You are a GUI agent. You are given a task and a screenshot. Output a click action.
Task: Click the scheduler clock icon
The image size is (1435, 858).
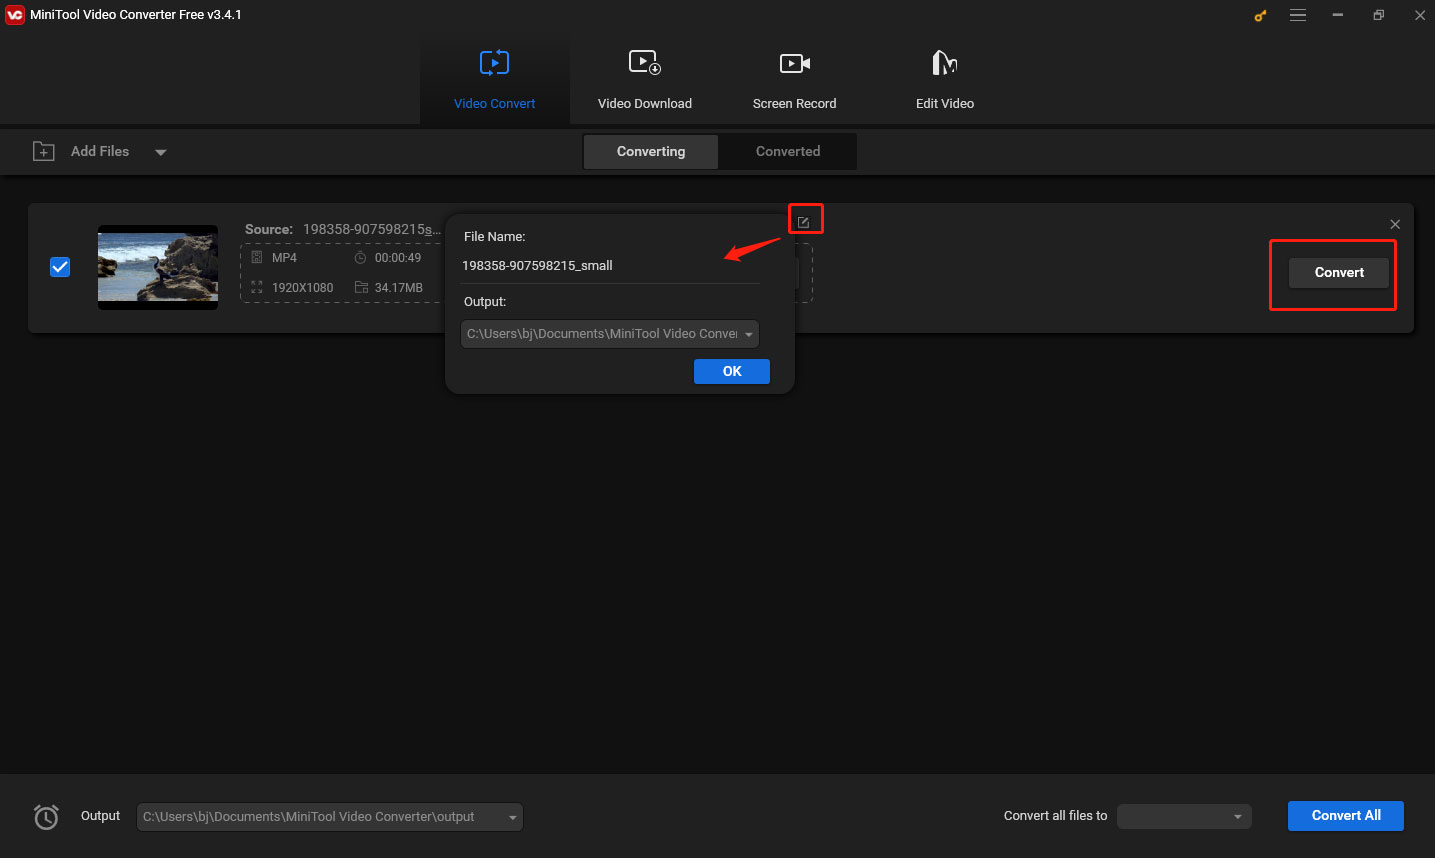click(x=46, y=817)
